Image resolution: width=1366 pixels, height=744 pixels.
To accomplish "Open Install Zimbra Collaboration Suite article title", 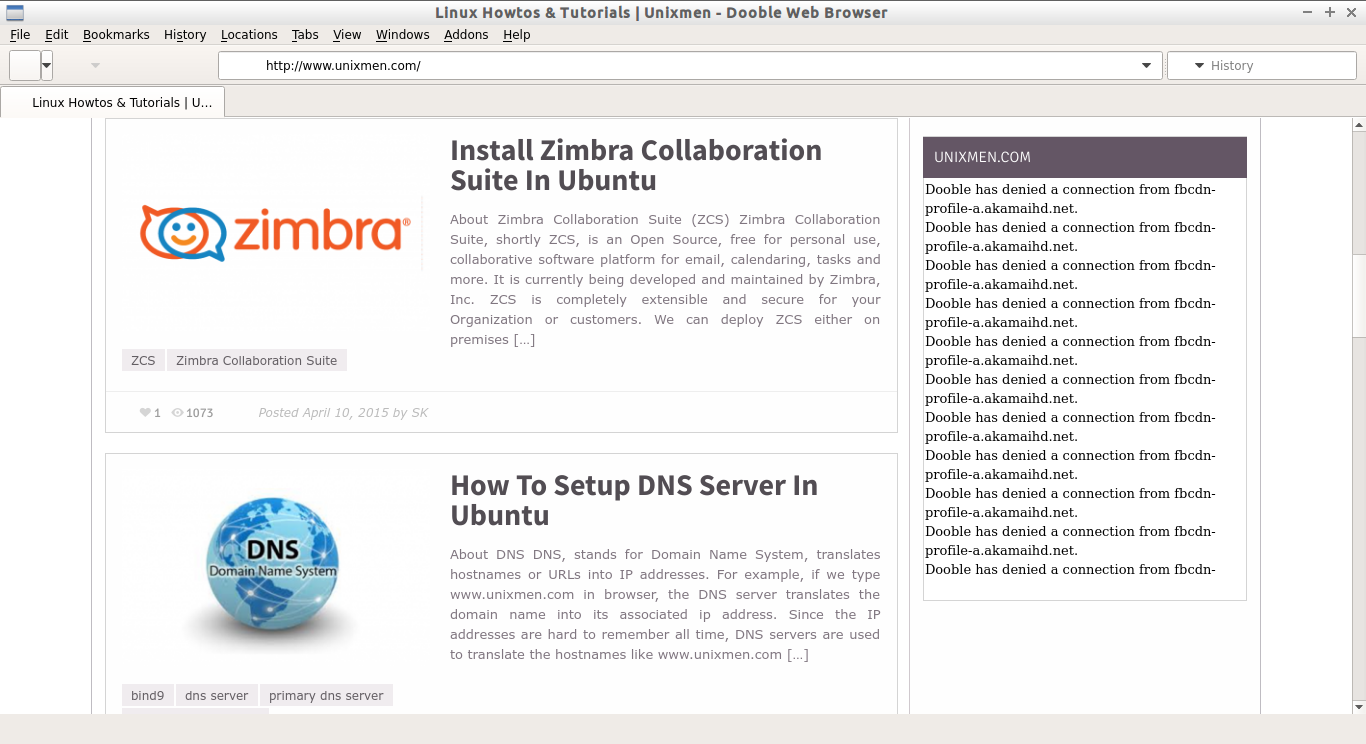I will [x=636, y=165].
